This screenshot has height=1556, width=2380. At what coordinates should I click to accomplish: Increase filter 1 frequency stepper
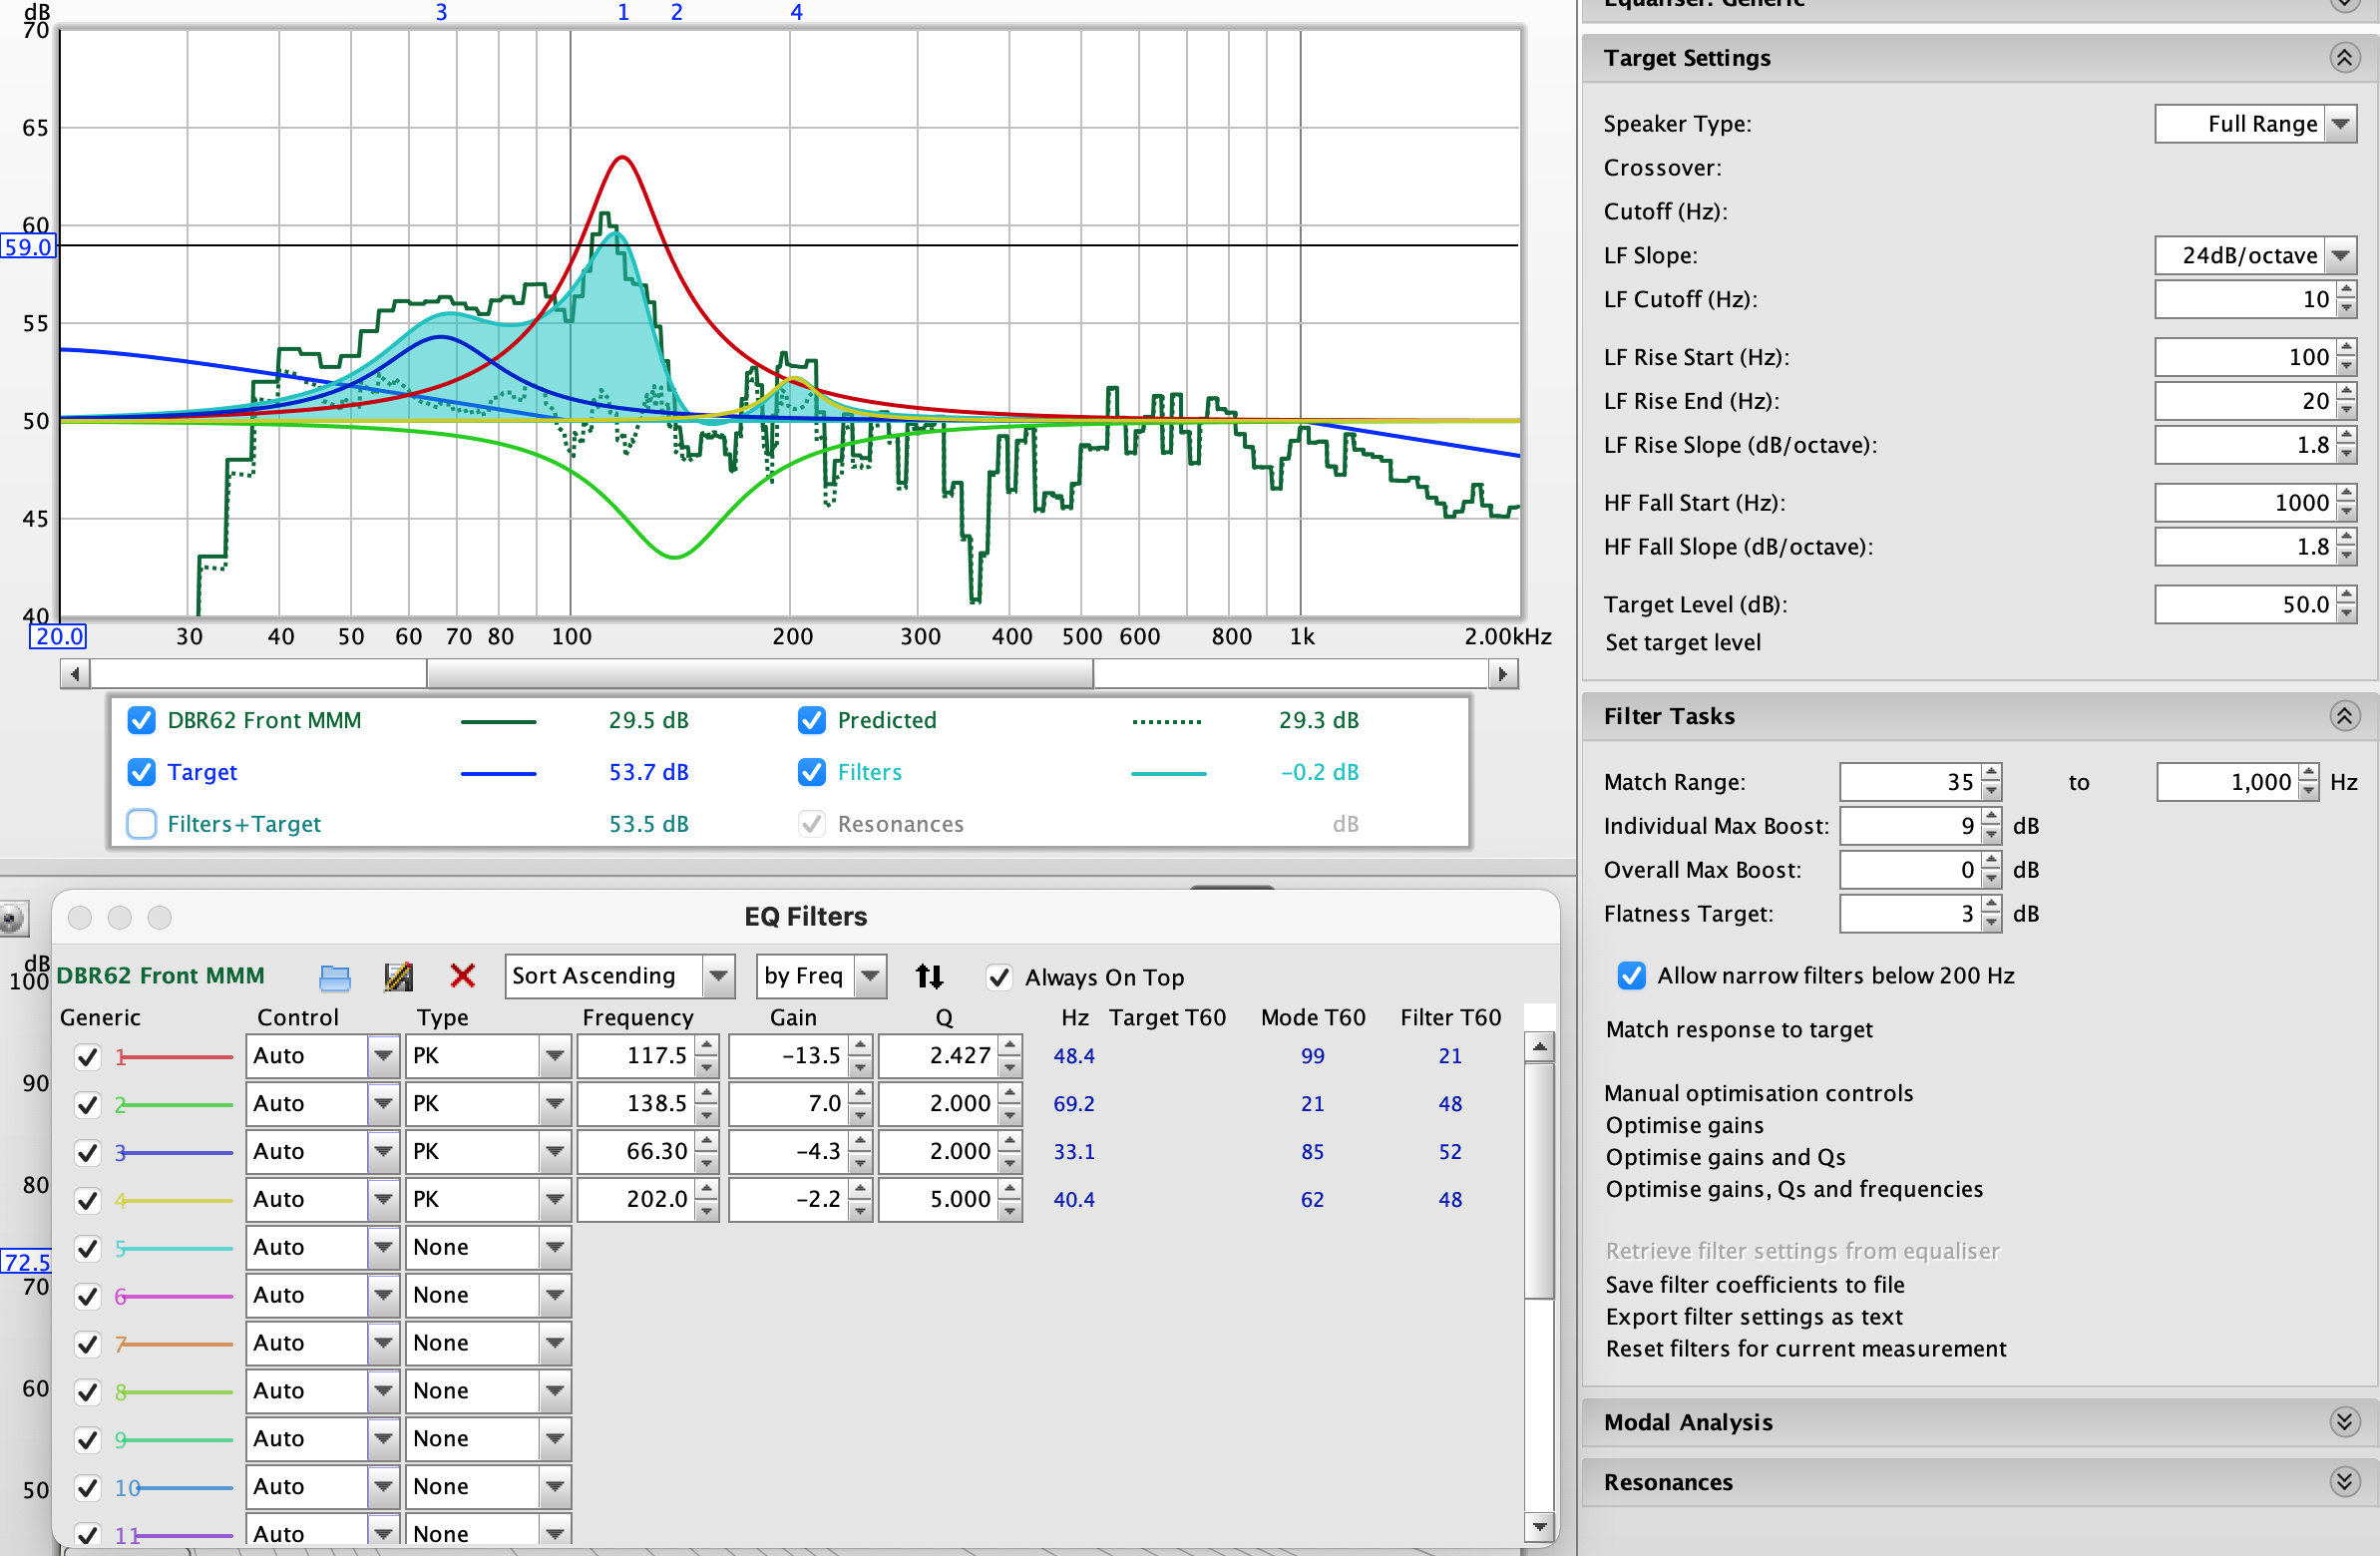[707, 1047]
